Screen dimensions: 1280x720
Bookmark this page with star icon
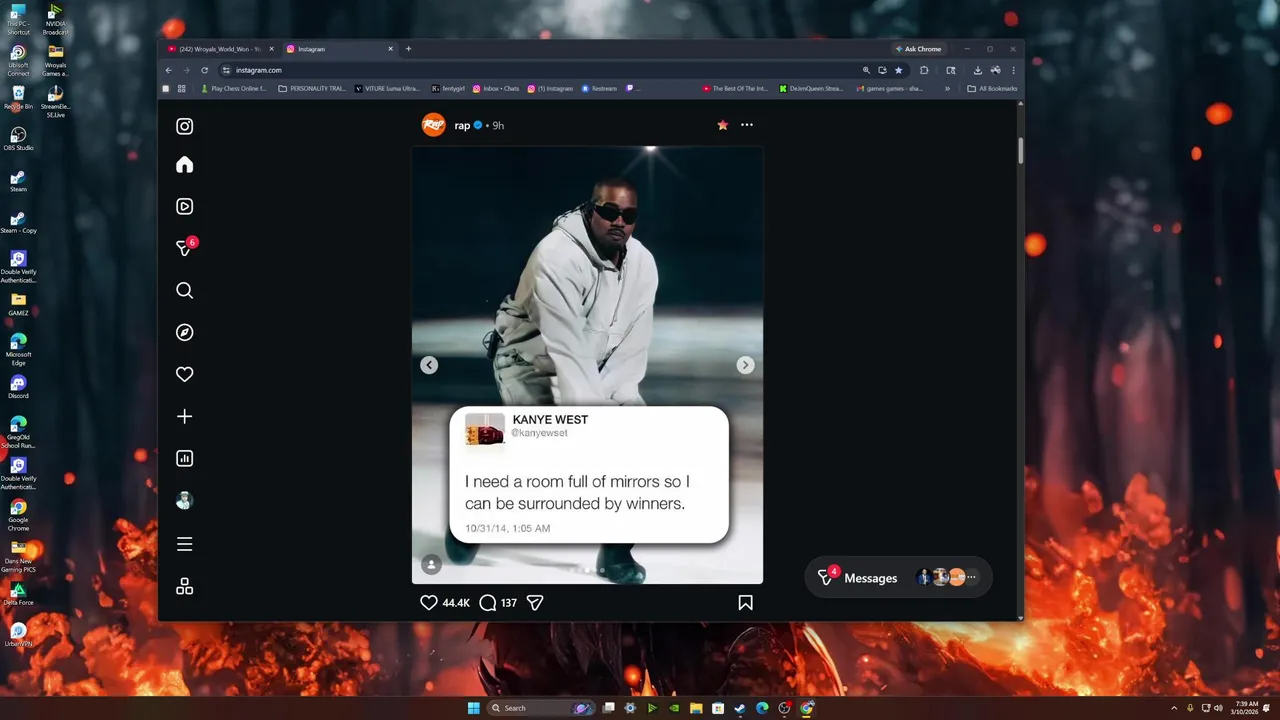tap(898, 70)
